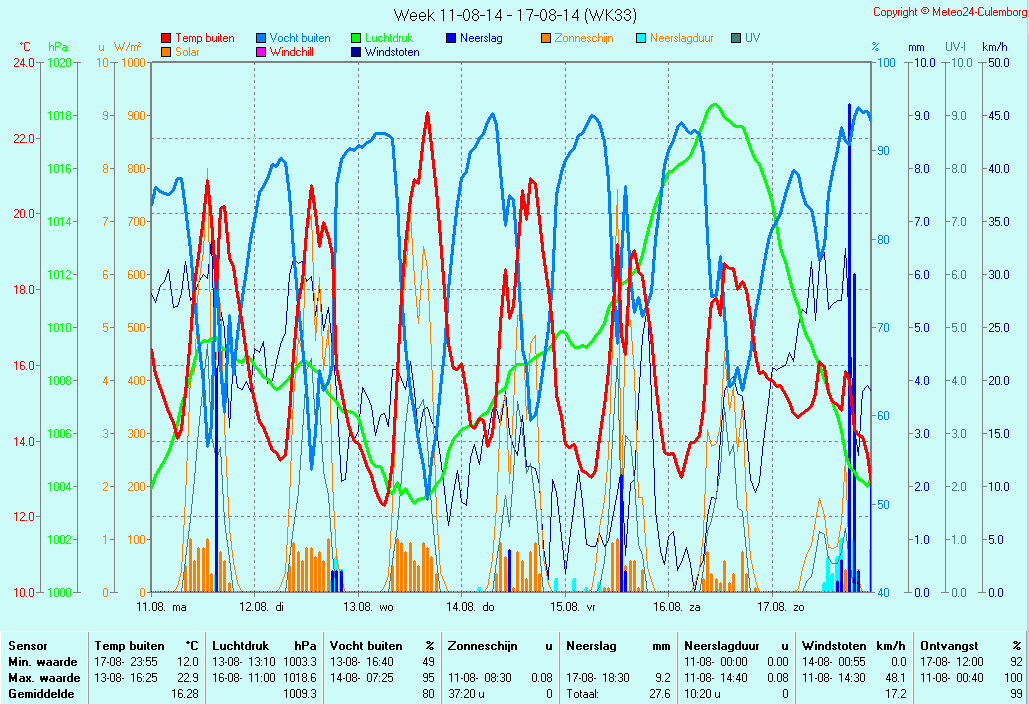
Task: Open the Copyright Meteo24-Culemborg link
Action: [x=948, y=12]
